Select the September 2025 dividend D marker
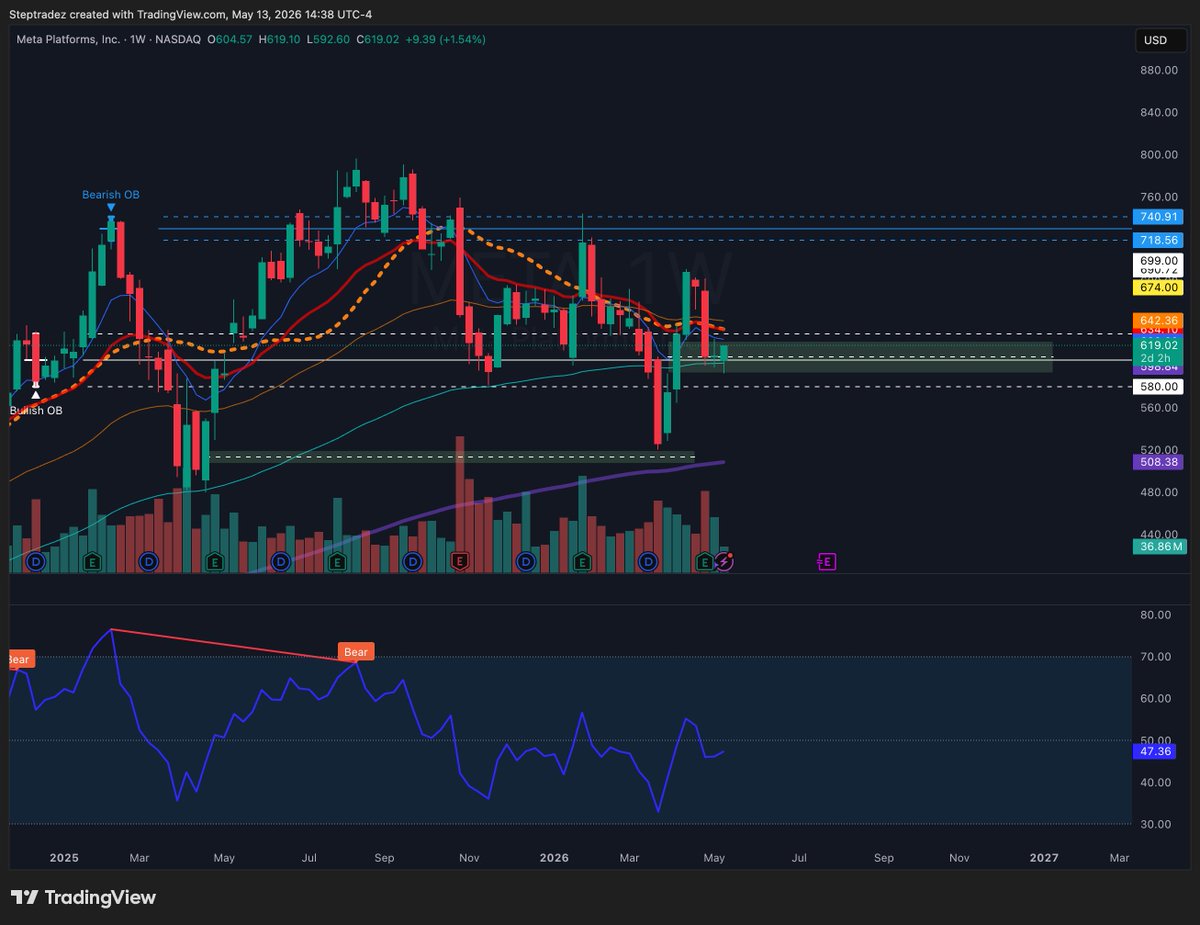This screenshot has width=1200, height=925. point(411,562)
